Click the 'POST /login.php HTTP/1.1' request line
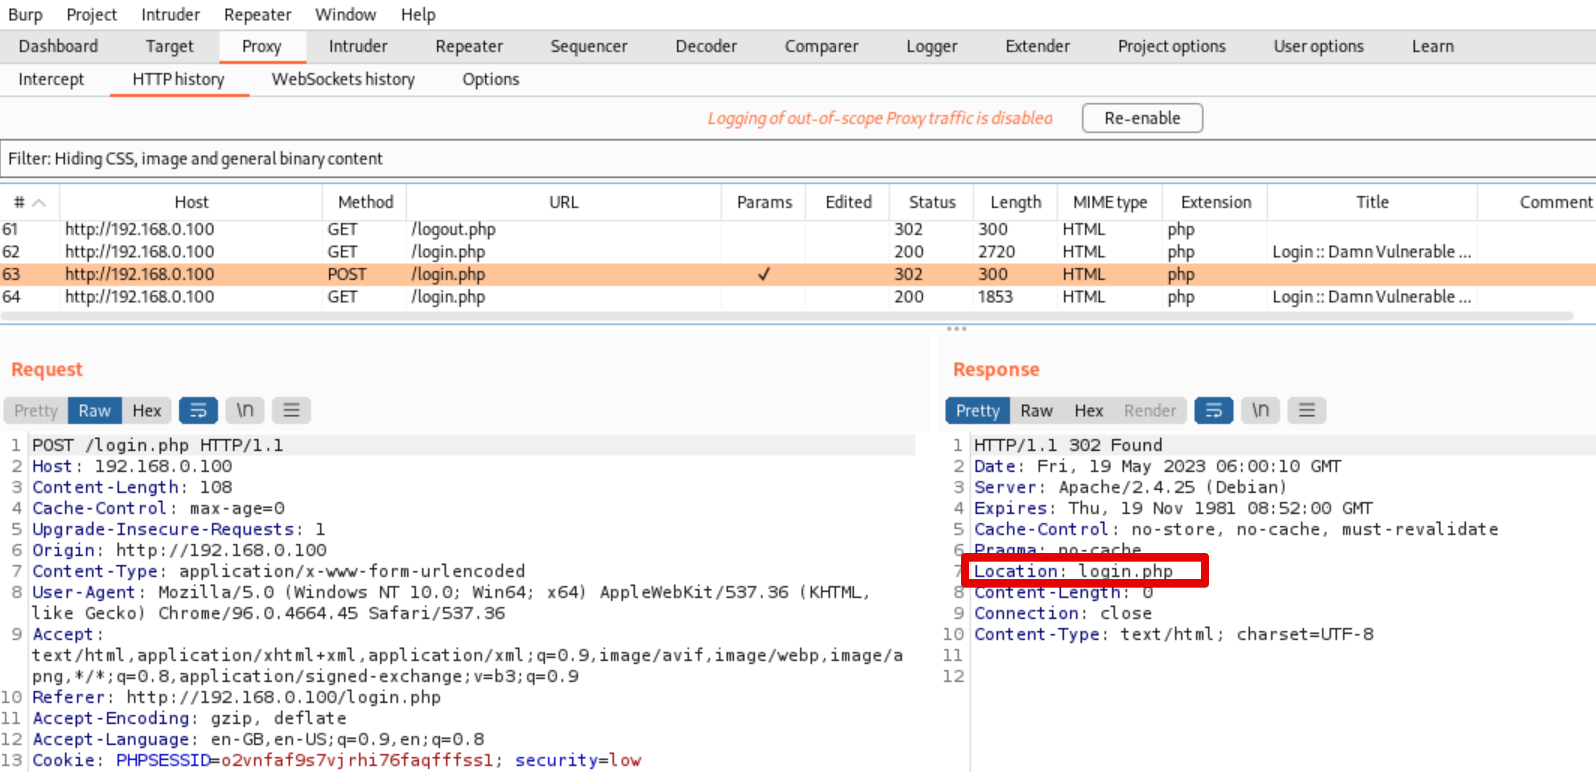Screen dimensions: 1596x772 (x=157, y=445)
